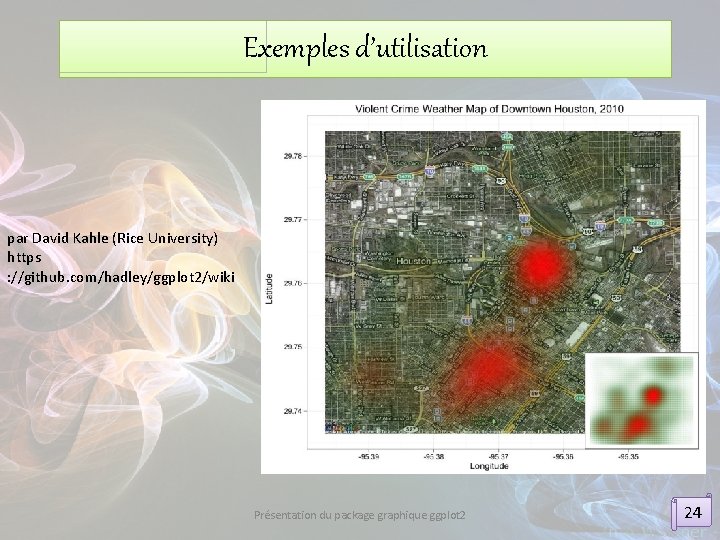Click the latitude tick label 29.75
The image size is (720, 540).
tap(293, 347)
